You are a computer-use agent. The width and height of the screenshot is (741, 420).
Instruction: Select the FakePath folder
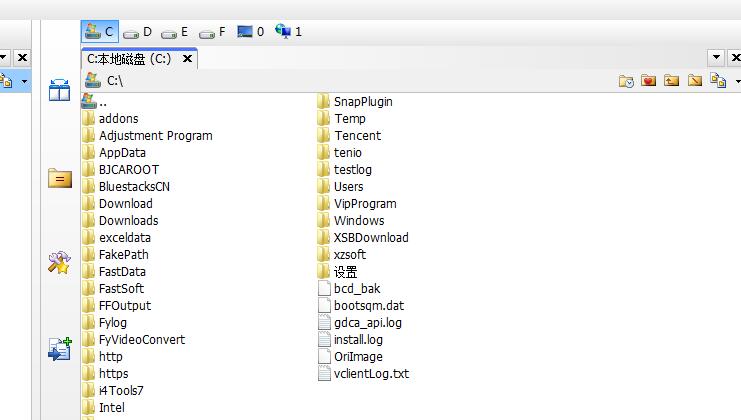tap(115, 255)
